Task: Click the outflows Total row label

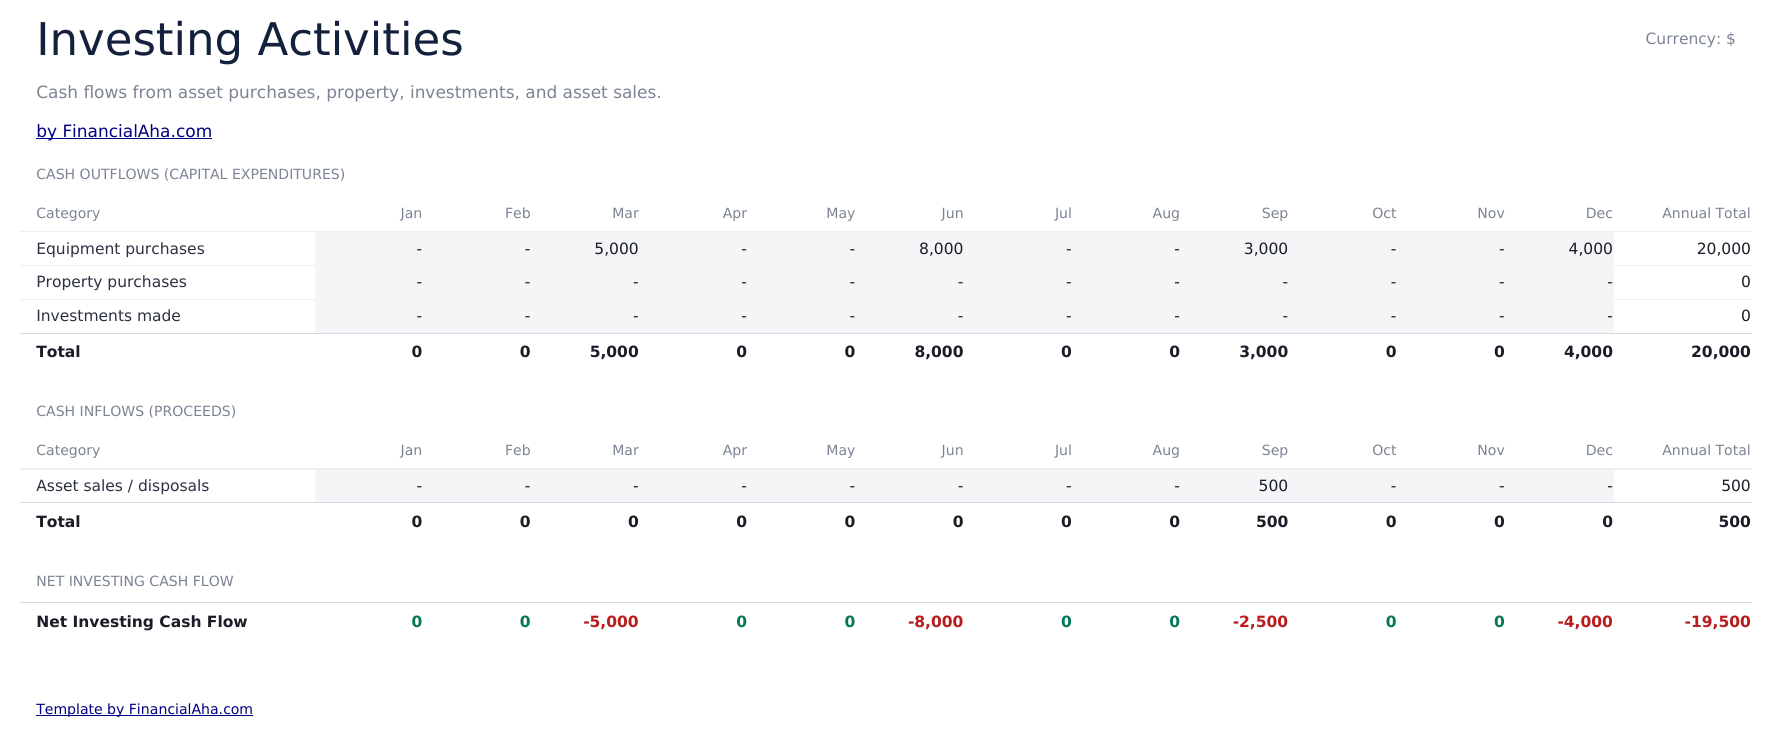Action: coord(58,352)
